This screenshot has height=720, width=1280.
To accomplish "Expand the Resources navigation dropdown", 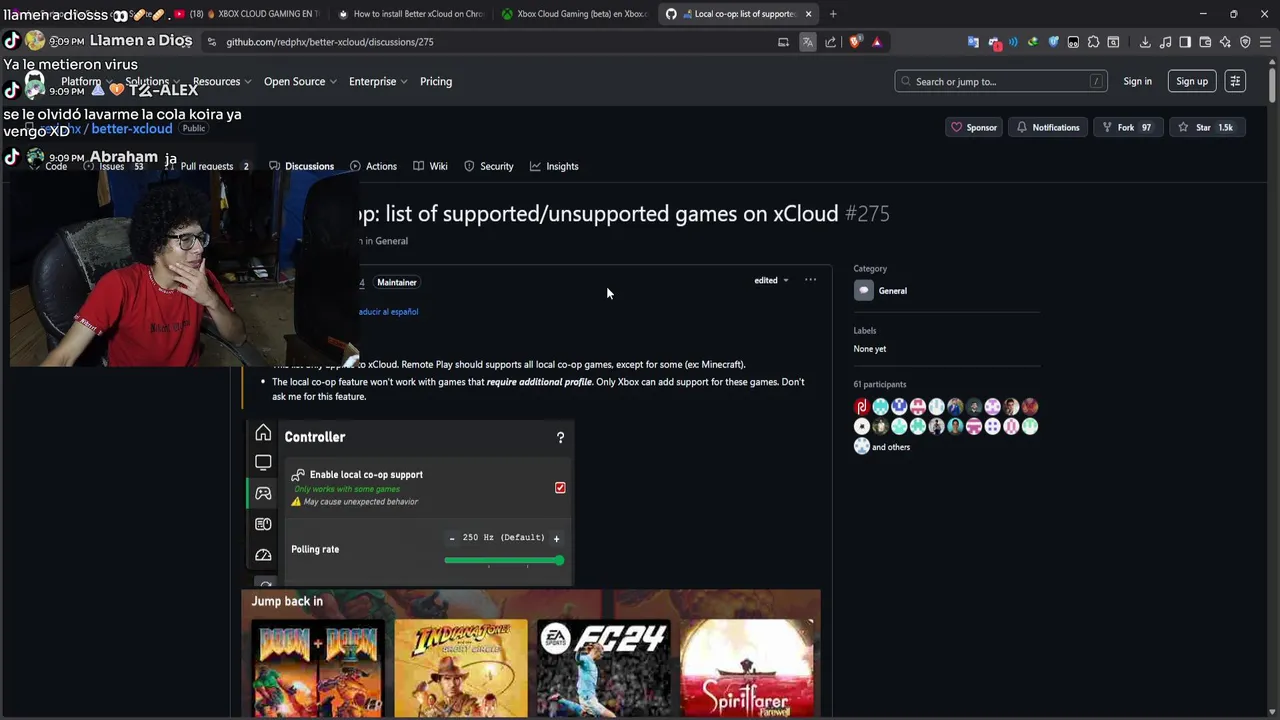I will coord(221,81).
